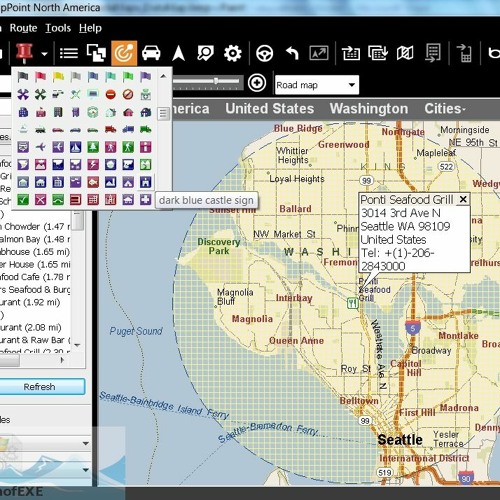Viewport: 500px width, 500px height.
Task: Open settings with the gear icon
Action: click(233, 53)
